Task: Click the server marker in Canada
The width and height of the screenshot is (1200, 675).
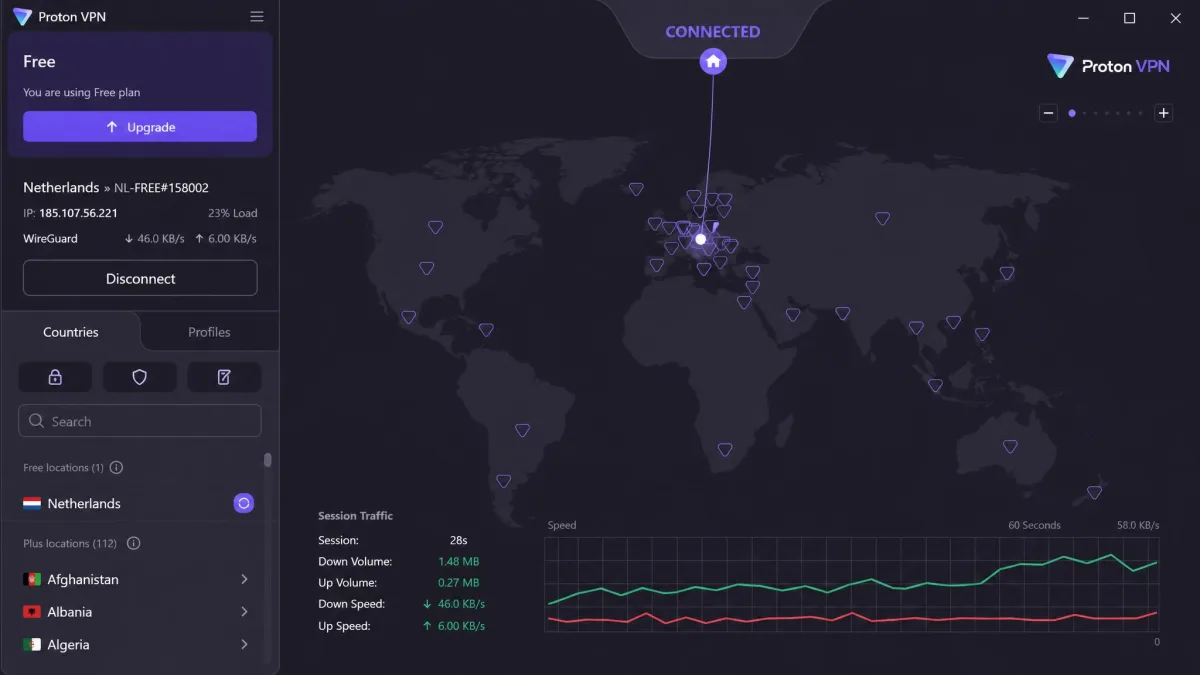Action: [x=435, y=228]
